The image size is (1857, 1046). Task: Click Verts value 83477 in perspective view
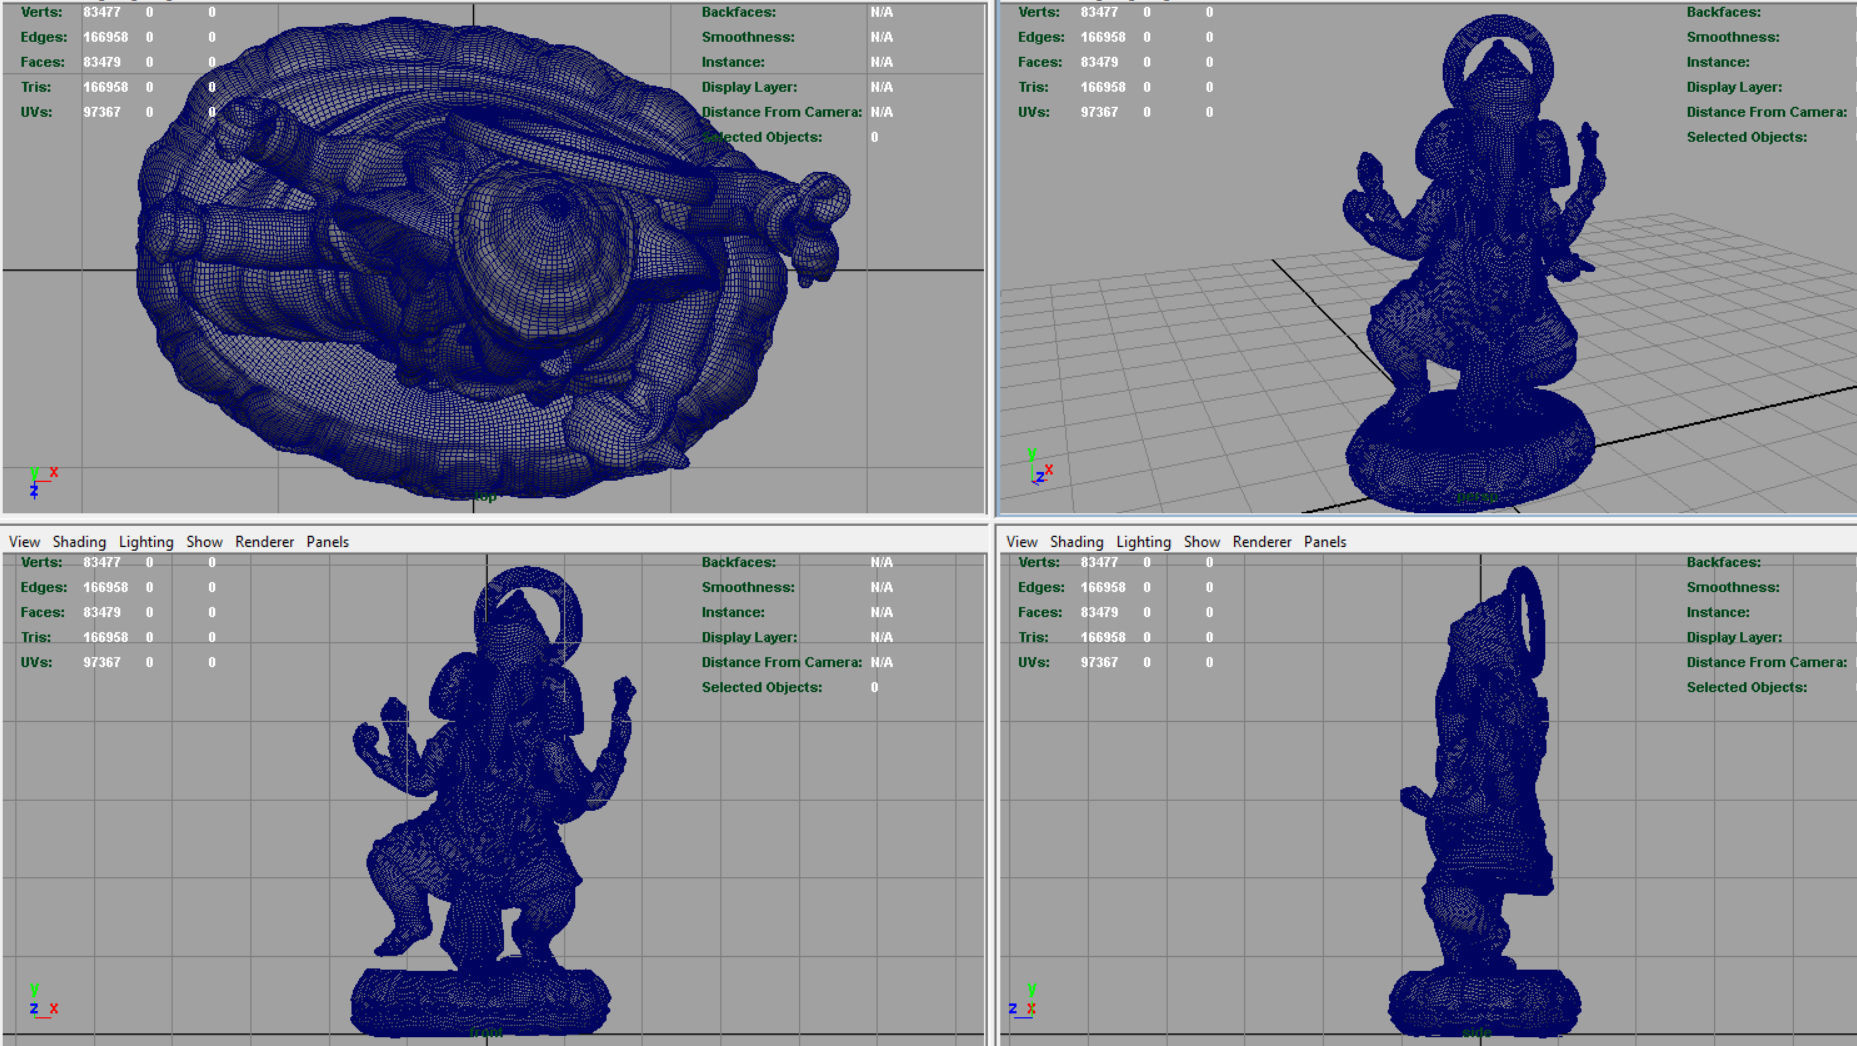click(x=1099, y=12)
